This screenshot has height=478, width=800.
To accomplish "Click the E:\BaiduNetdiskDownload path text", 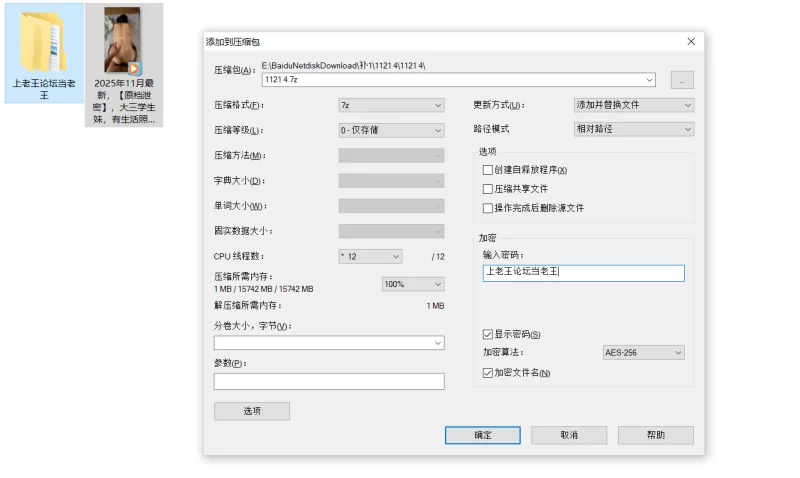I will coord(343,65).
